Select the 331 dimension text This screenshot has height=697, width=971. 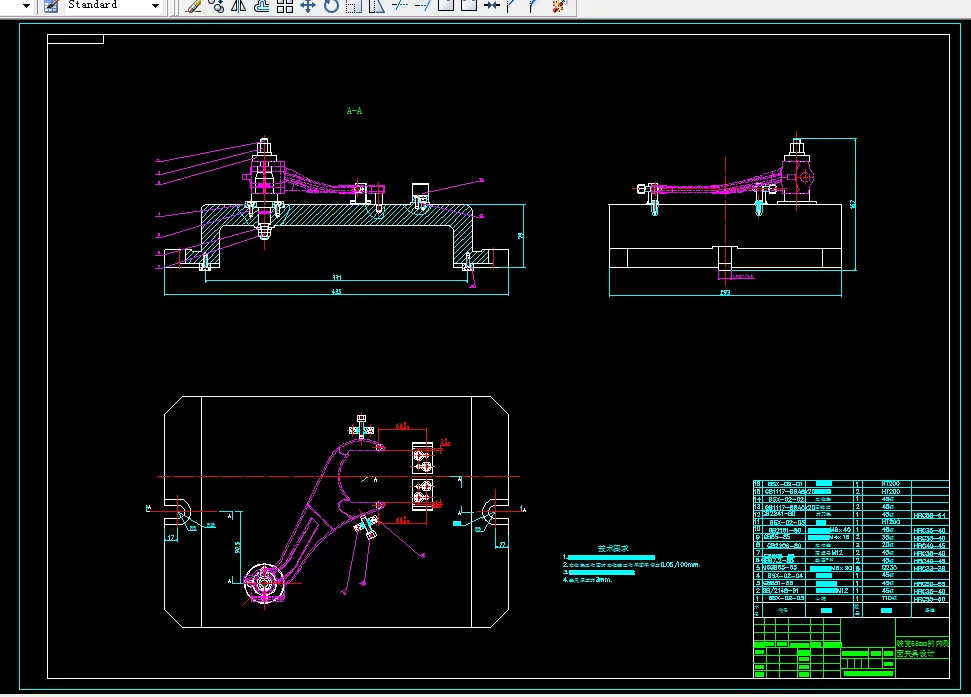point(337,278)
